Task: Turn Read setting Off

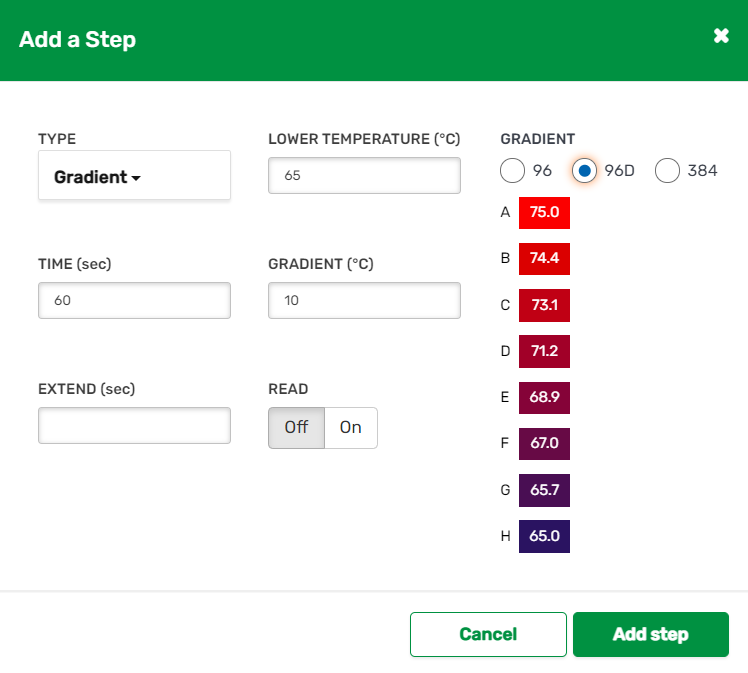Action: click(x=296, y=427)
